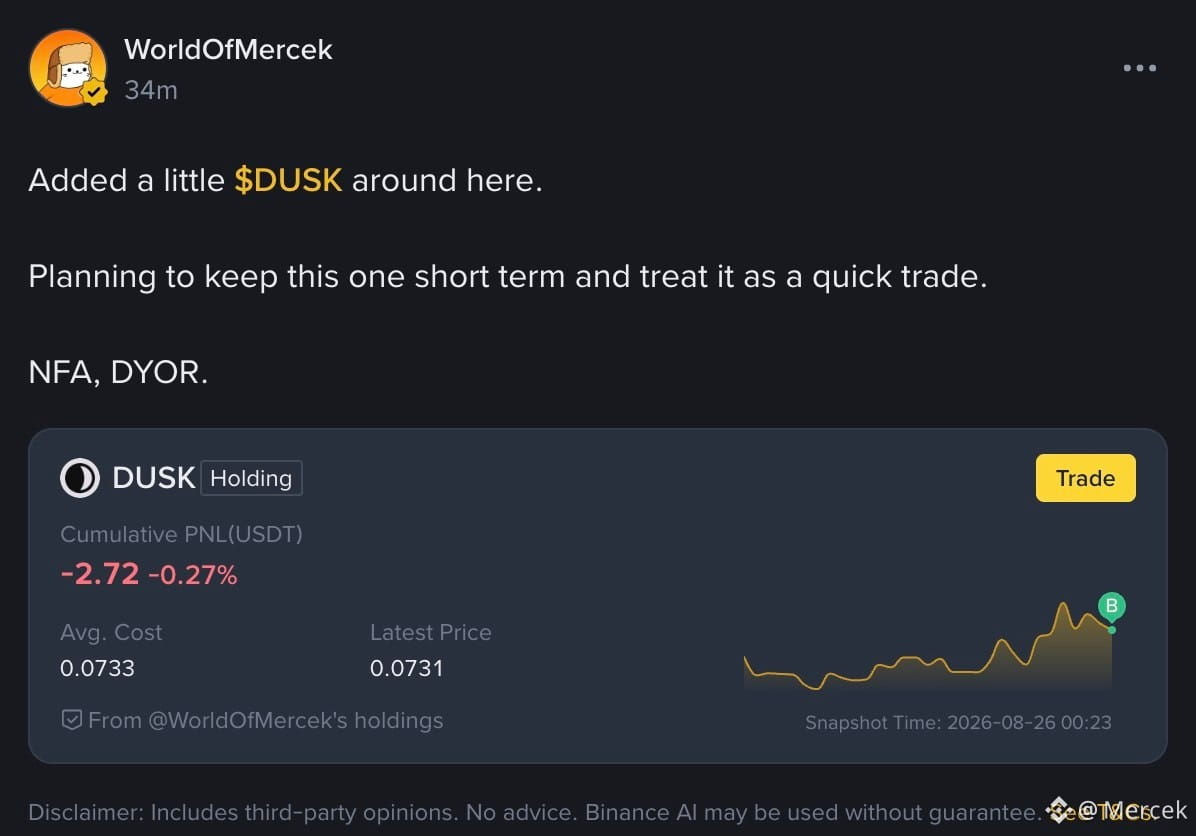The width and height of the screenshot is (1196, 836).
Task: Click the @Mercek watermark handle
Action: [x=1132, y=810]
